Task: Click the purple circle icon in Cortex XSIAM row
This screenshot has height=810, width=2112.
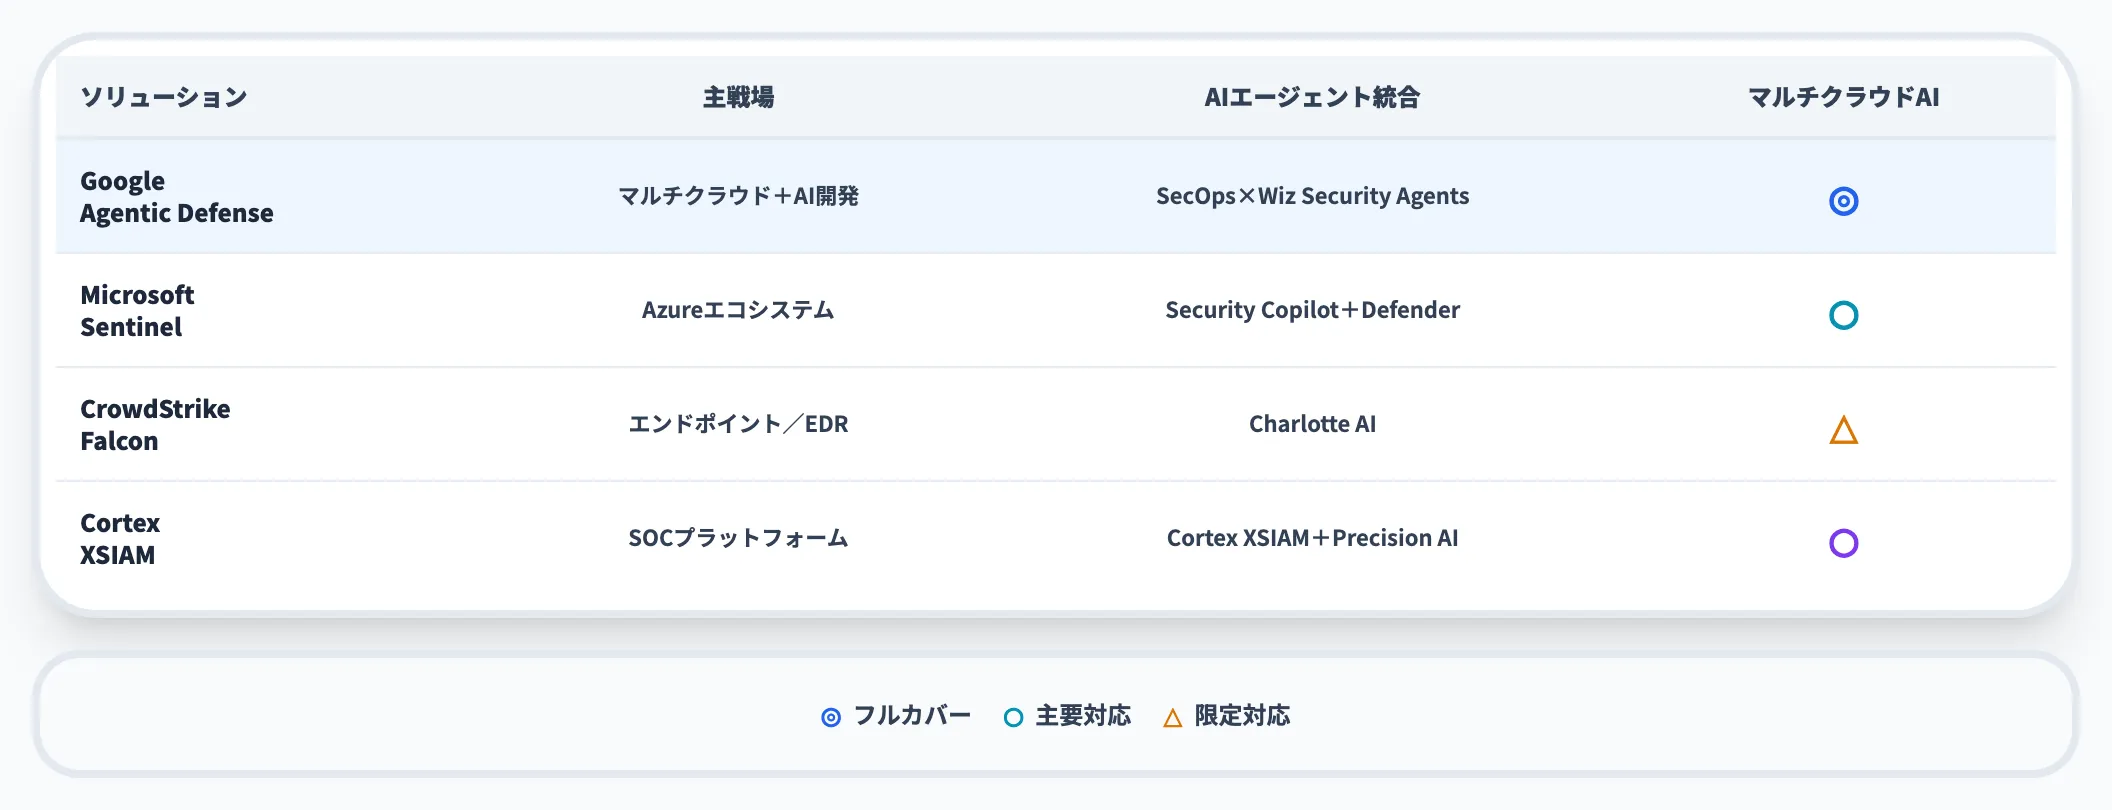Action: tap(1843, 543)
